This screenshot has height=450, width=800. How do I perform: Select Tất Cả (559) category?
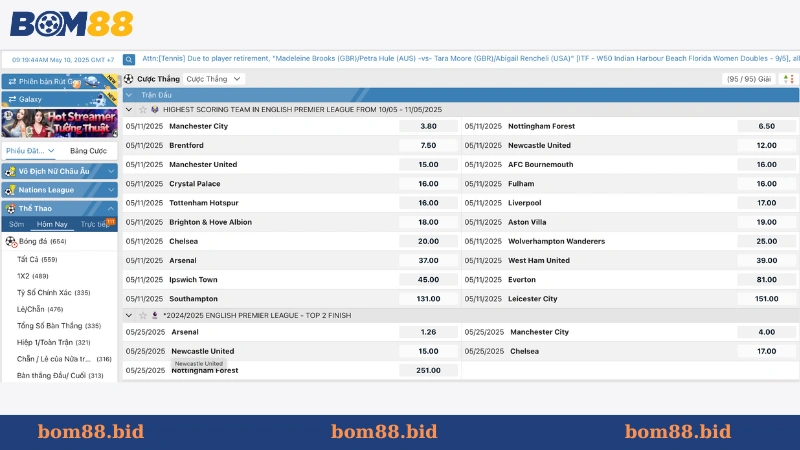click(x=37, y=260)
